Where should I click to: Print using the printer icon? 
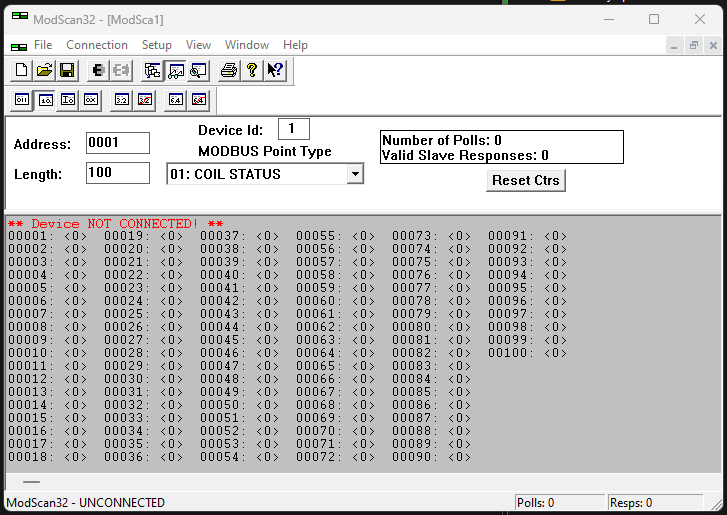tap(229, 71)
